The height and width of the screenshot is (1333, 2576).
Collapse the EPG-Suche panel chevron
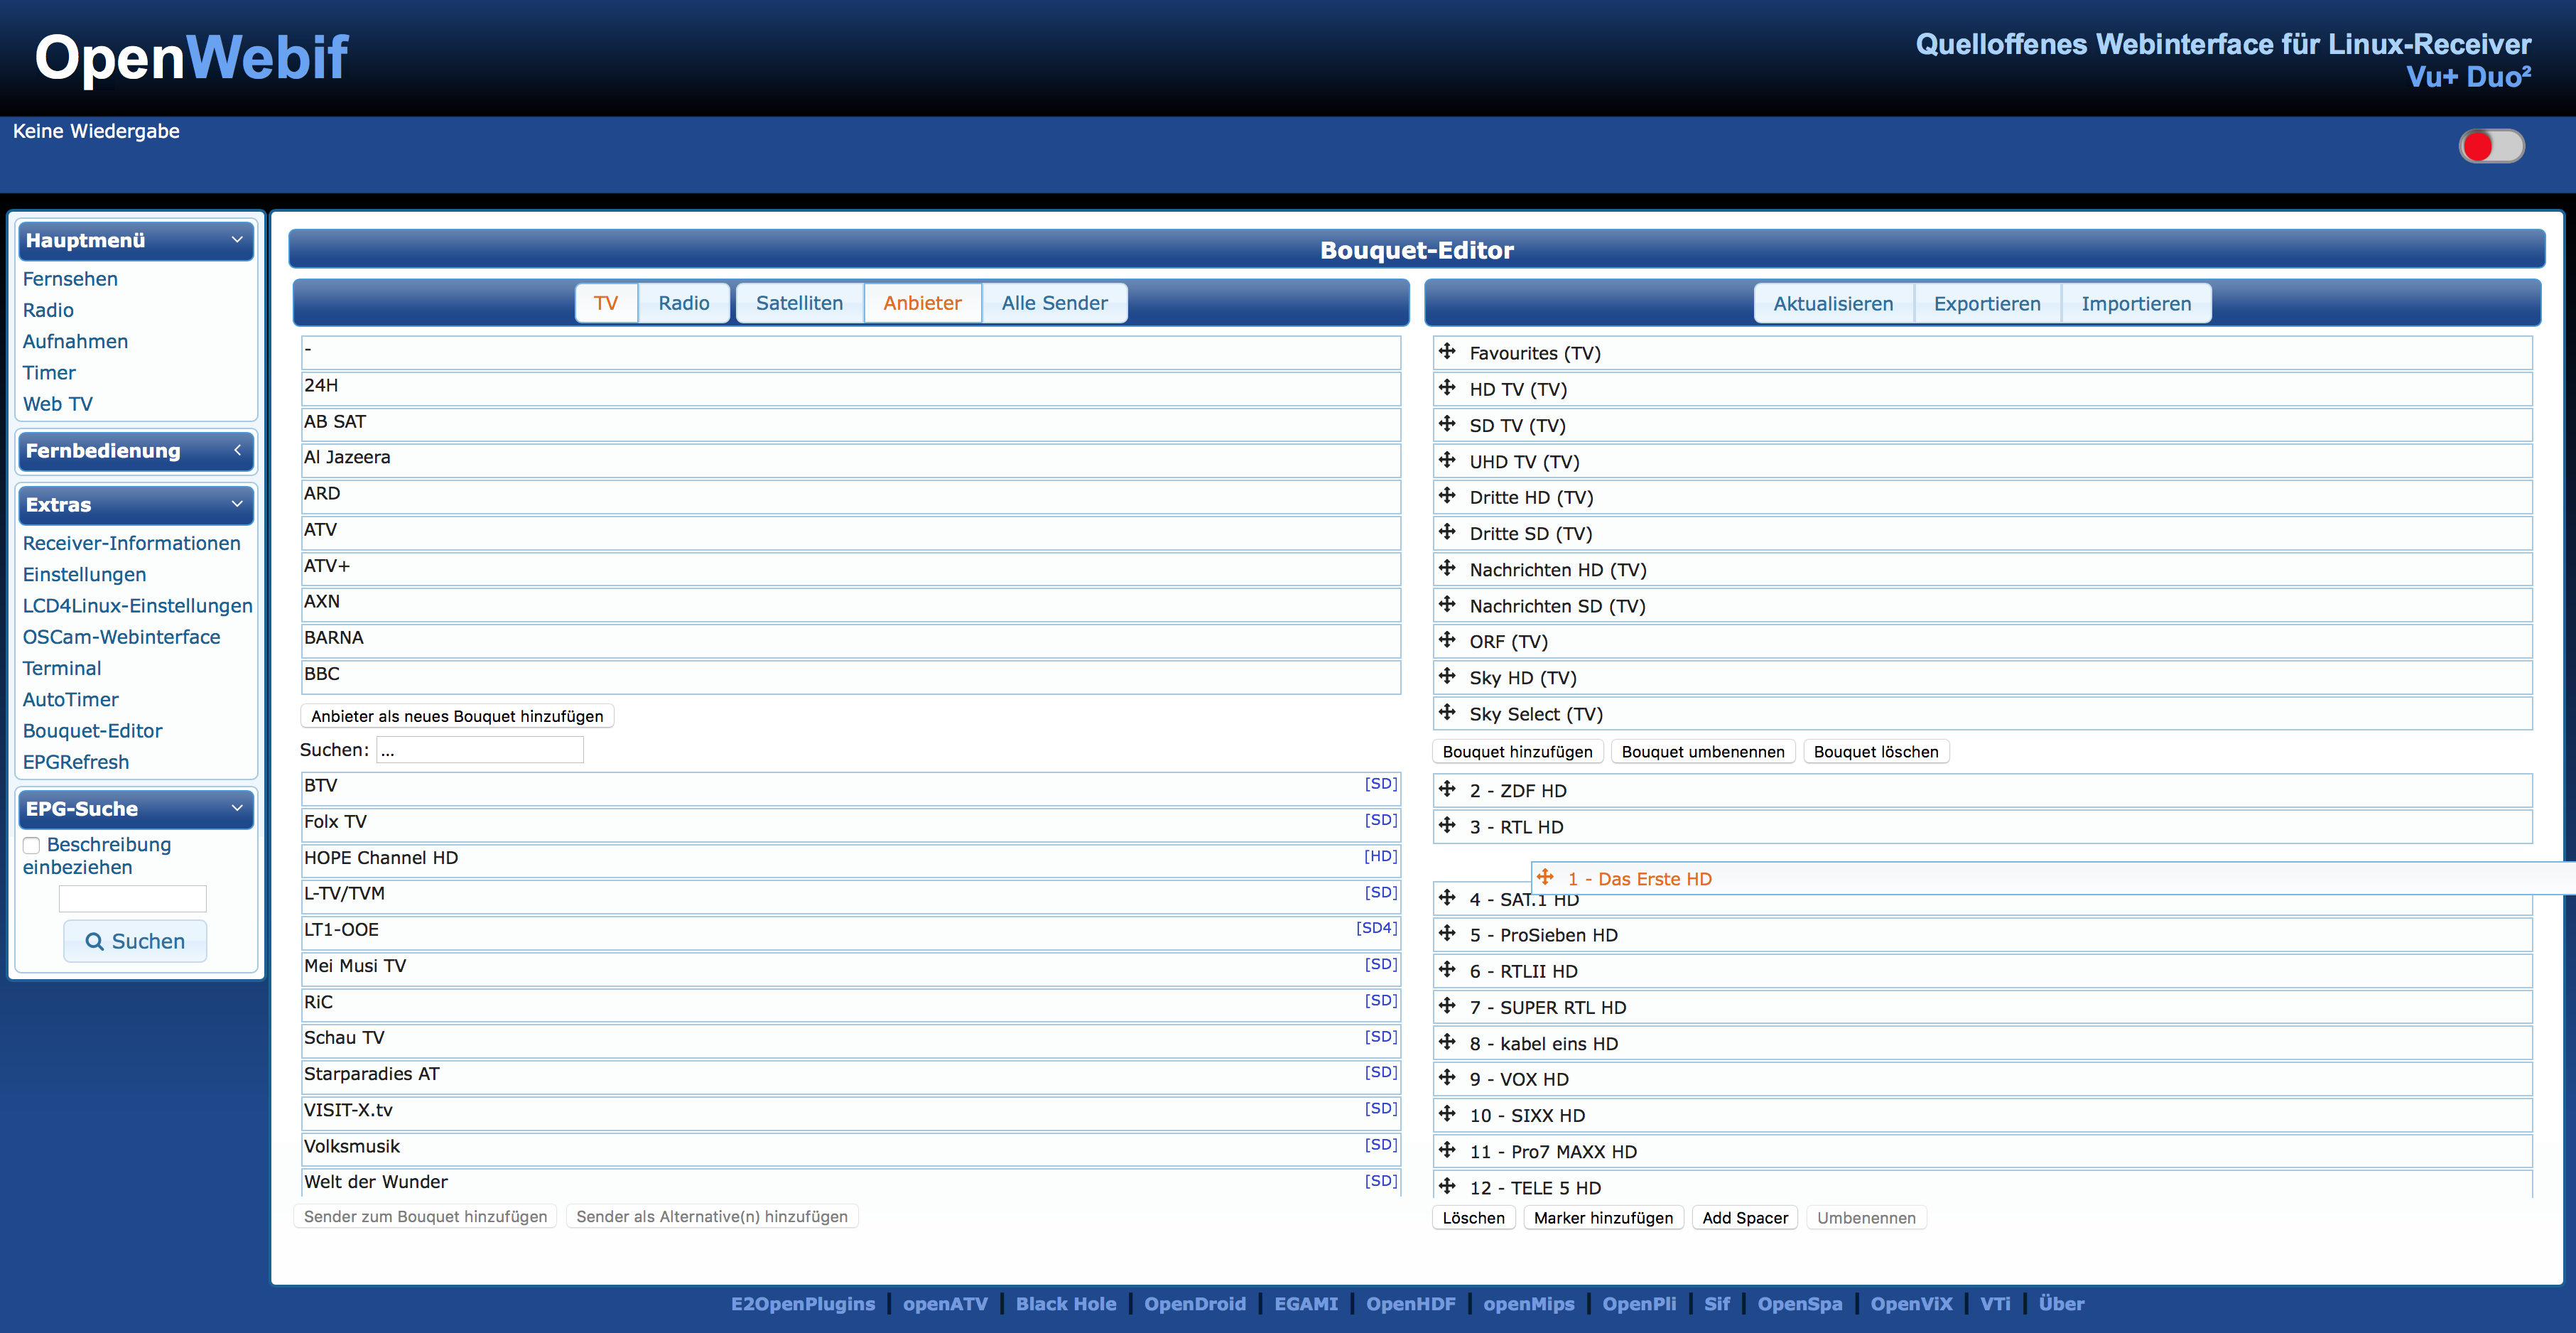tap(237, 808)
